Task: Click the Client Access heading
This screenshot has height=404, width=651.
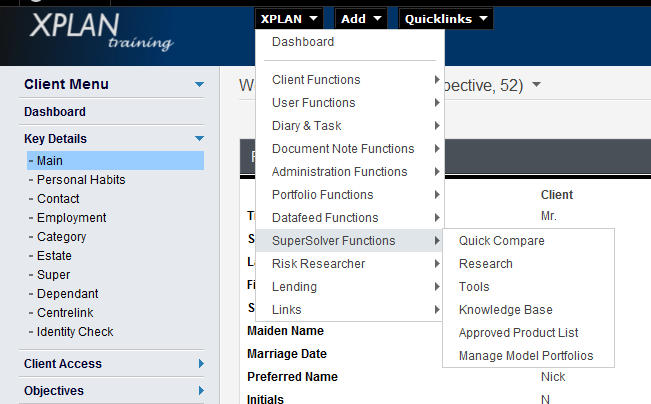Action: click(63, 364)
